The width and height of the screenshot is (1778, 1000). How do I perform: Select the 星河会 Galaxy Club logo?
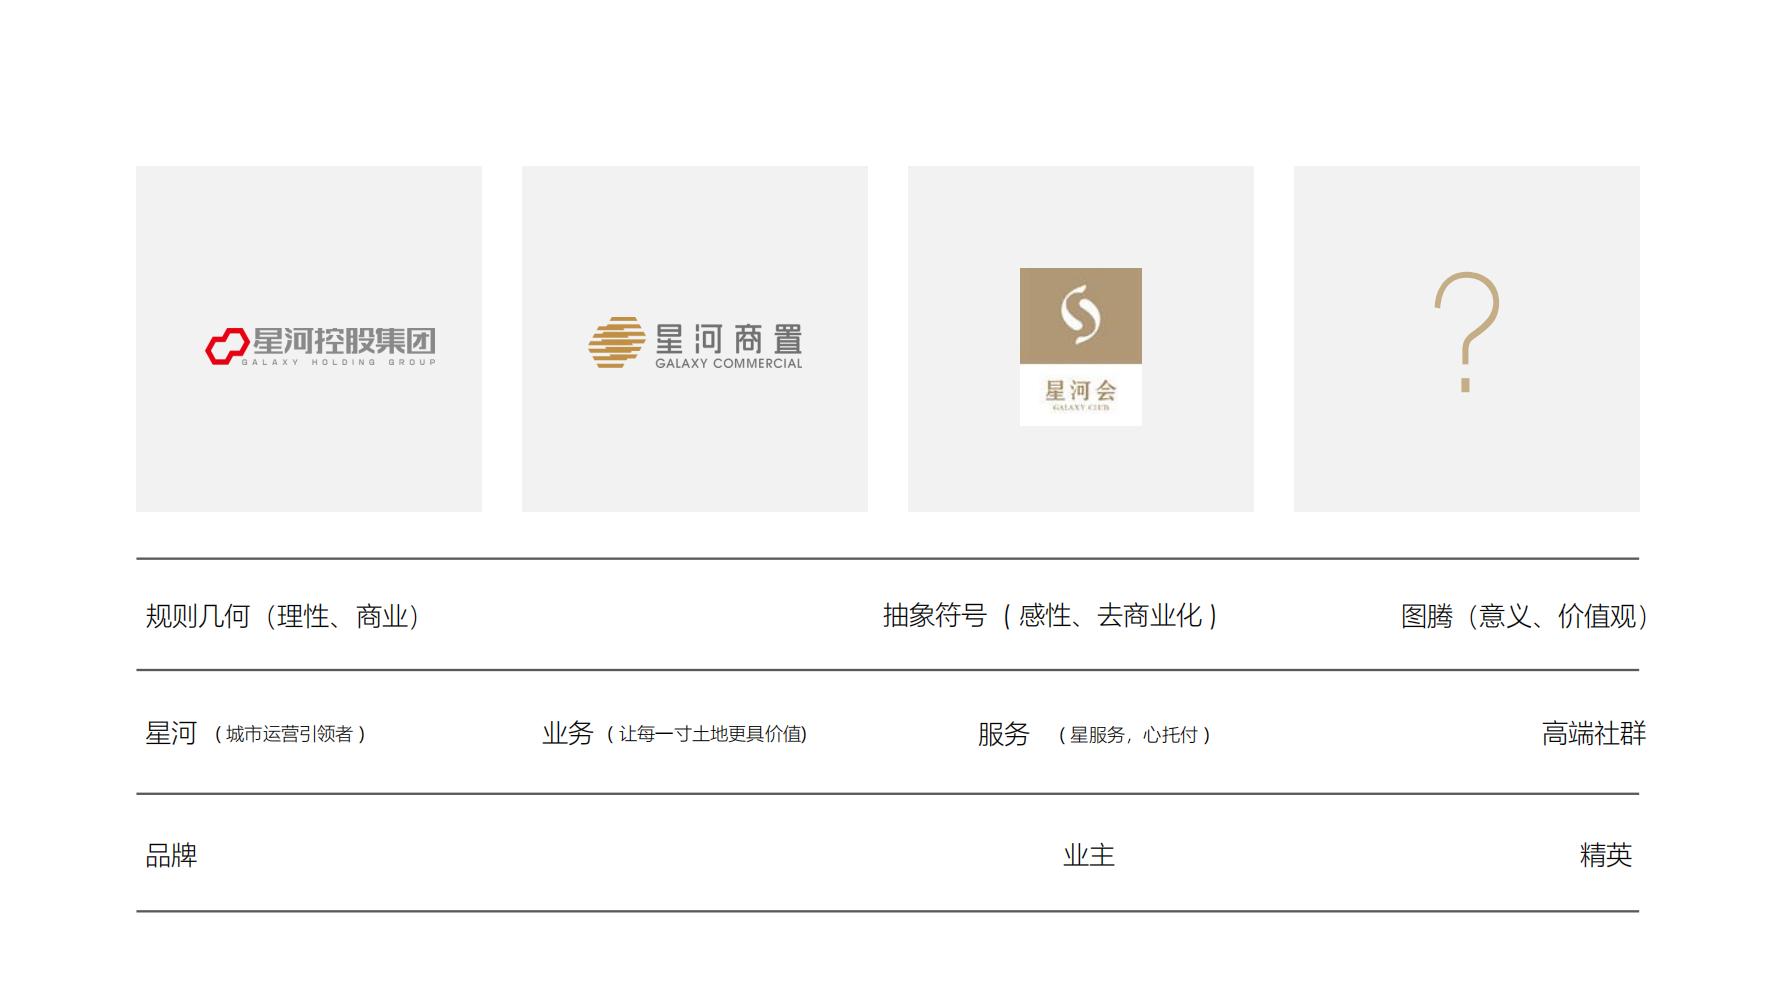[x=1081, y=347]
